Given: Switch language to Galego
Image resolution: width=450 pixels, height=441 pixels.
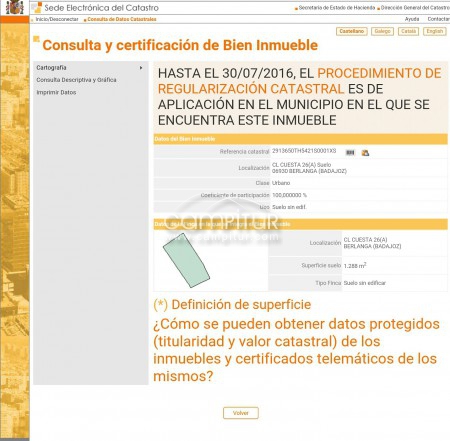Looking at the screenshot, I should [382, 31].
